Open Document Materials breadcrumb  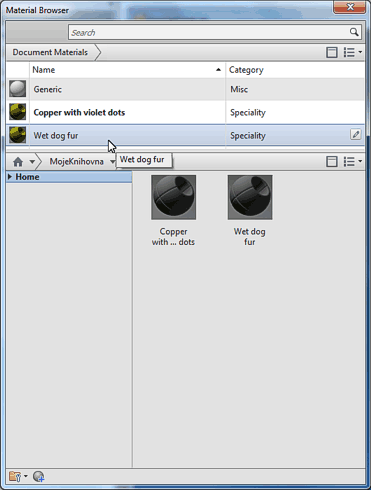(50, 52)
